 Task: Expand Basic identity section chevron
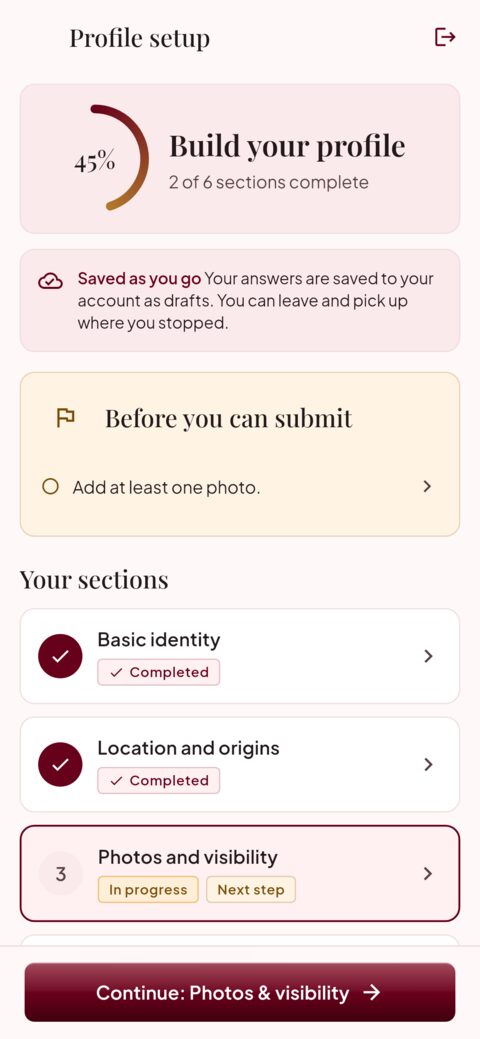(x=428, y=656)
